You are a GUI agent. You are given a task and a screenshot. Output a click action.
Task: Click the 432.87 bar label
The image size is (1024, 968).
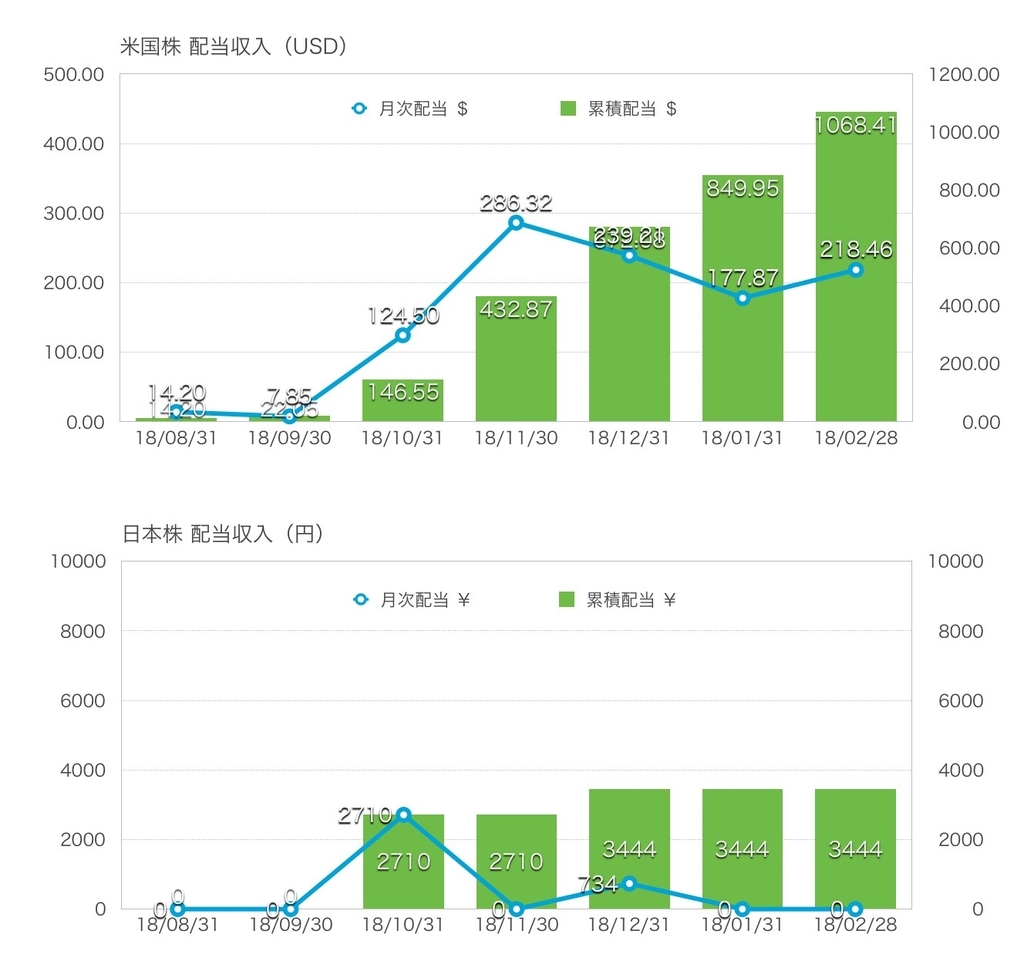[516, 309]
